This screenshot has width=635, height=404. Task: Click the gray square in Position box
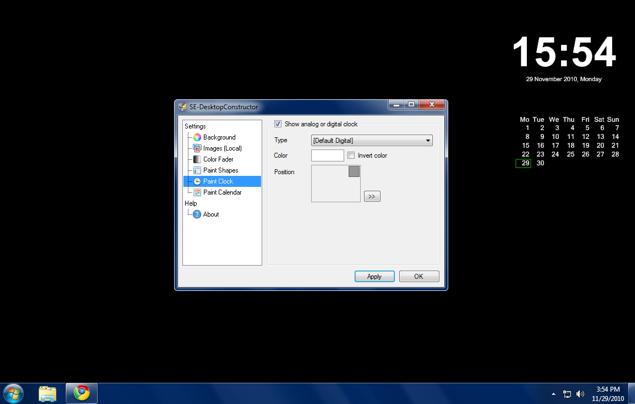coord(354,172)
